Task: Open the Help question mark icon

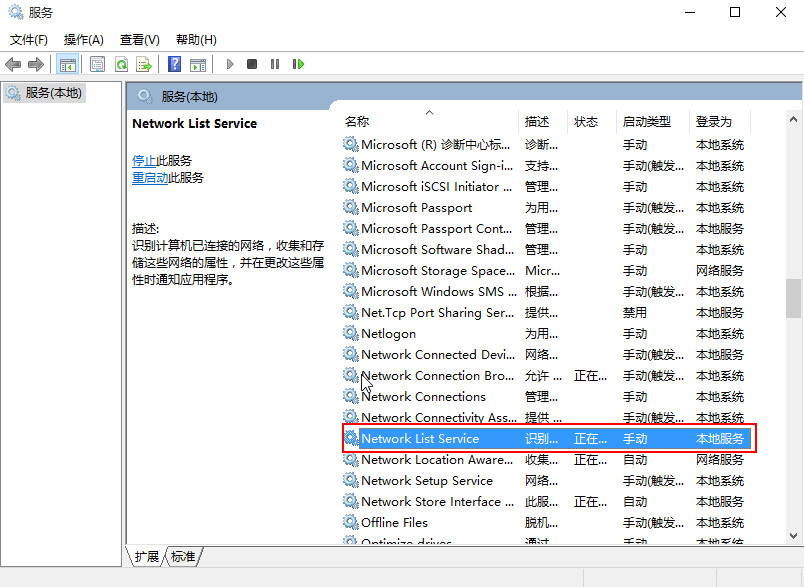Action: pos(174,64)
